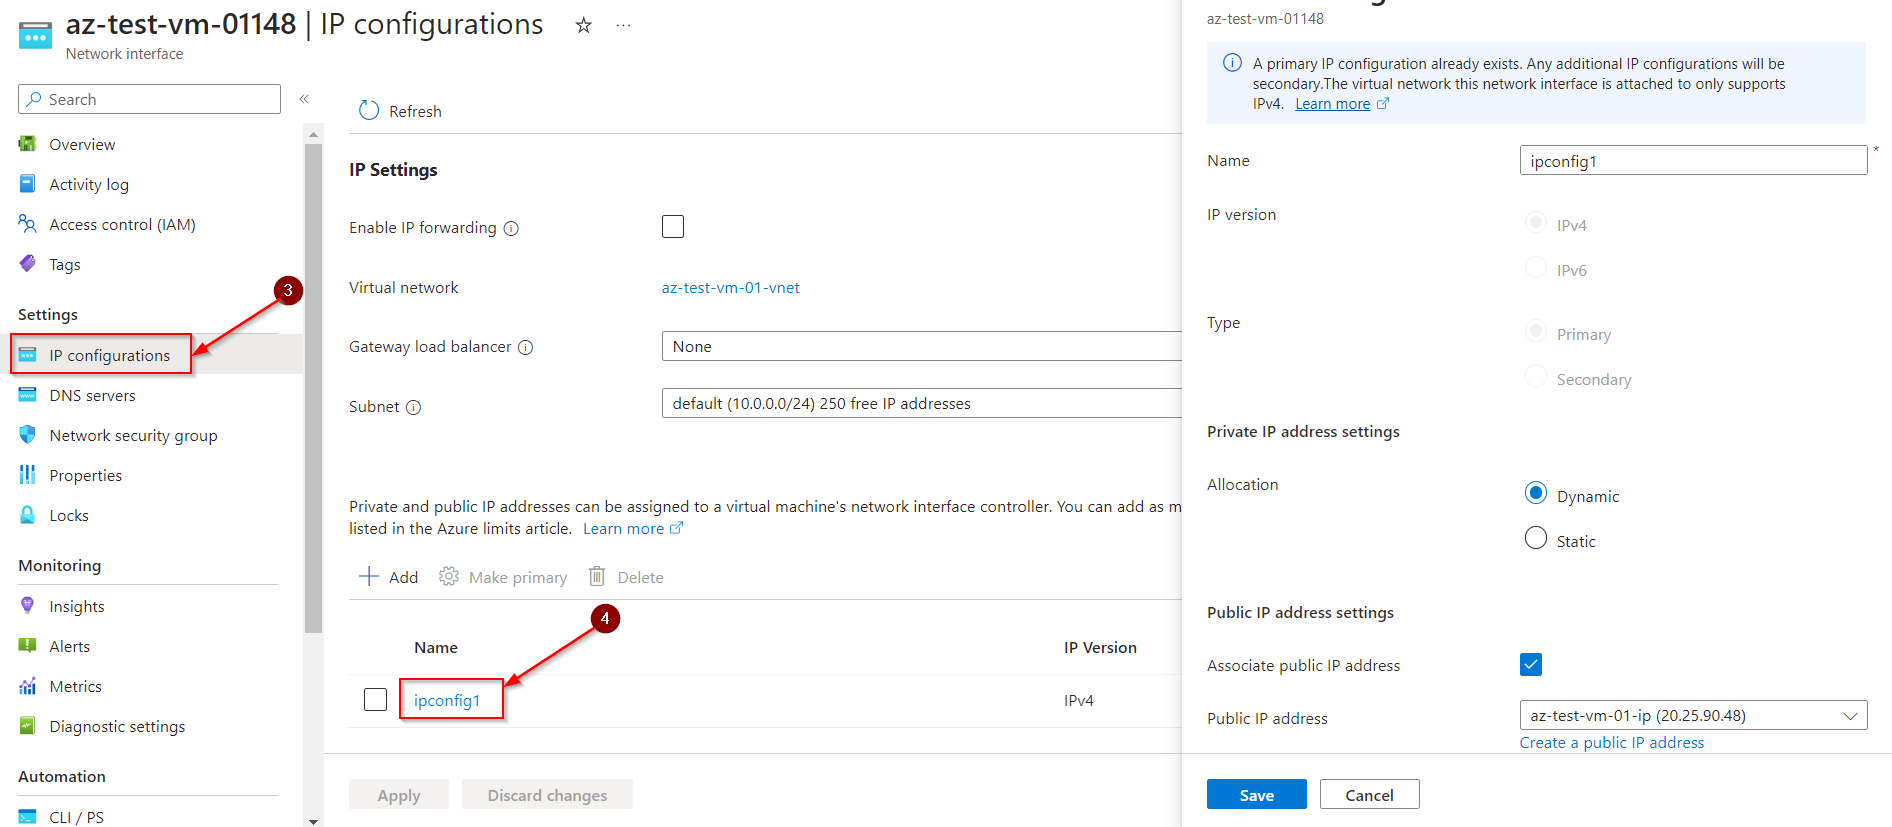
Task: Click the Properties bars icon
Action: tap(28, 475)
